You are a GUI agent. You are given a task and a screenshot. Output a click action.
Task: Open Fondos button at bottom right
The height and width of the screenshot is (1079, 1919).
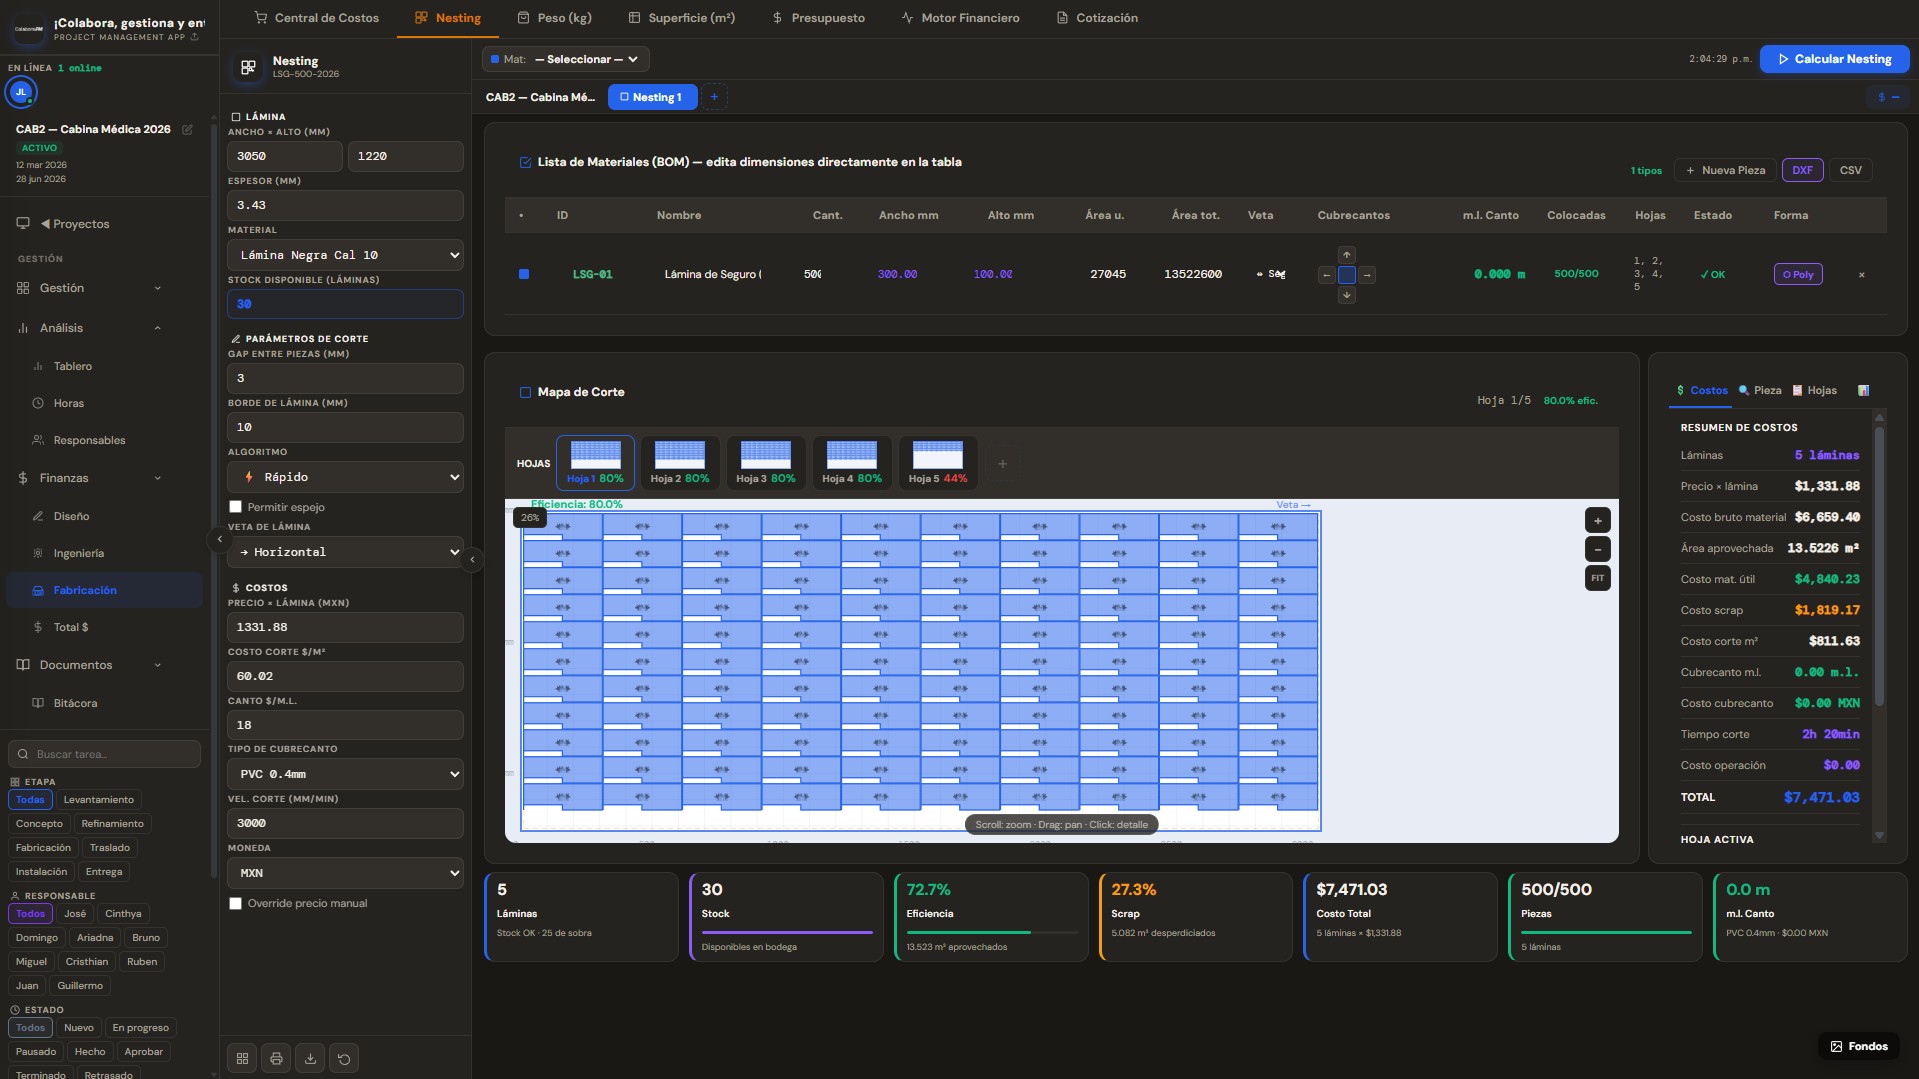click(1858, 1046)
